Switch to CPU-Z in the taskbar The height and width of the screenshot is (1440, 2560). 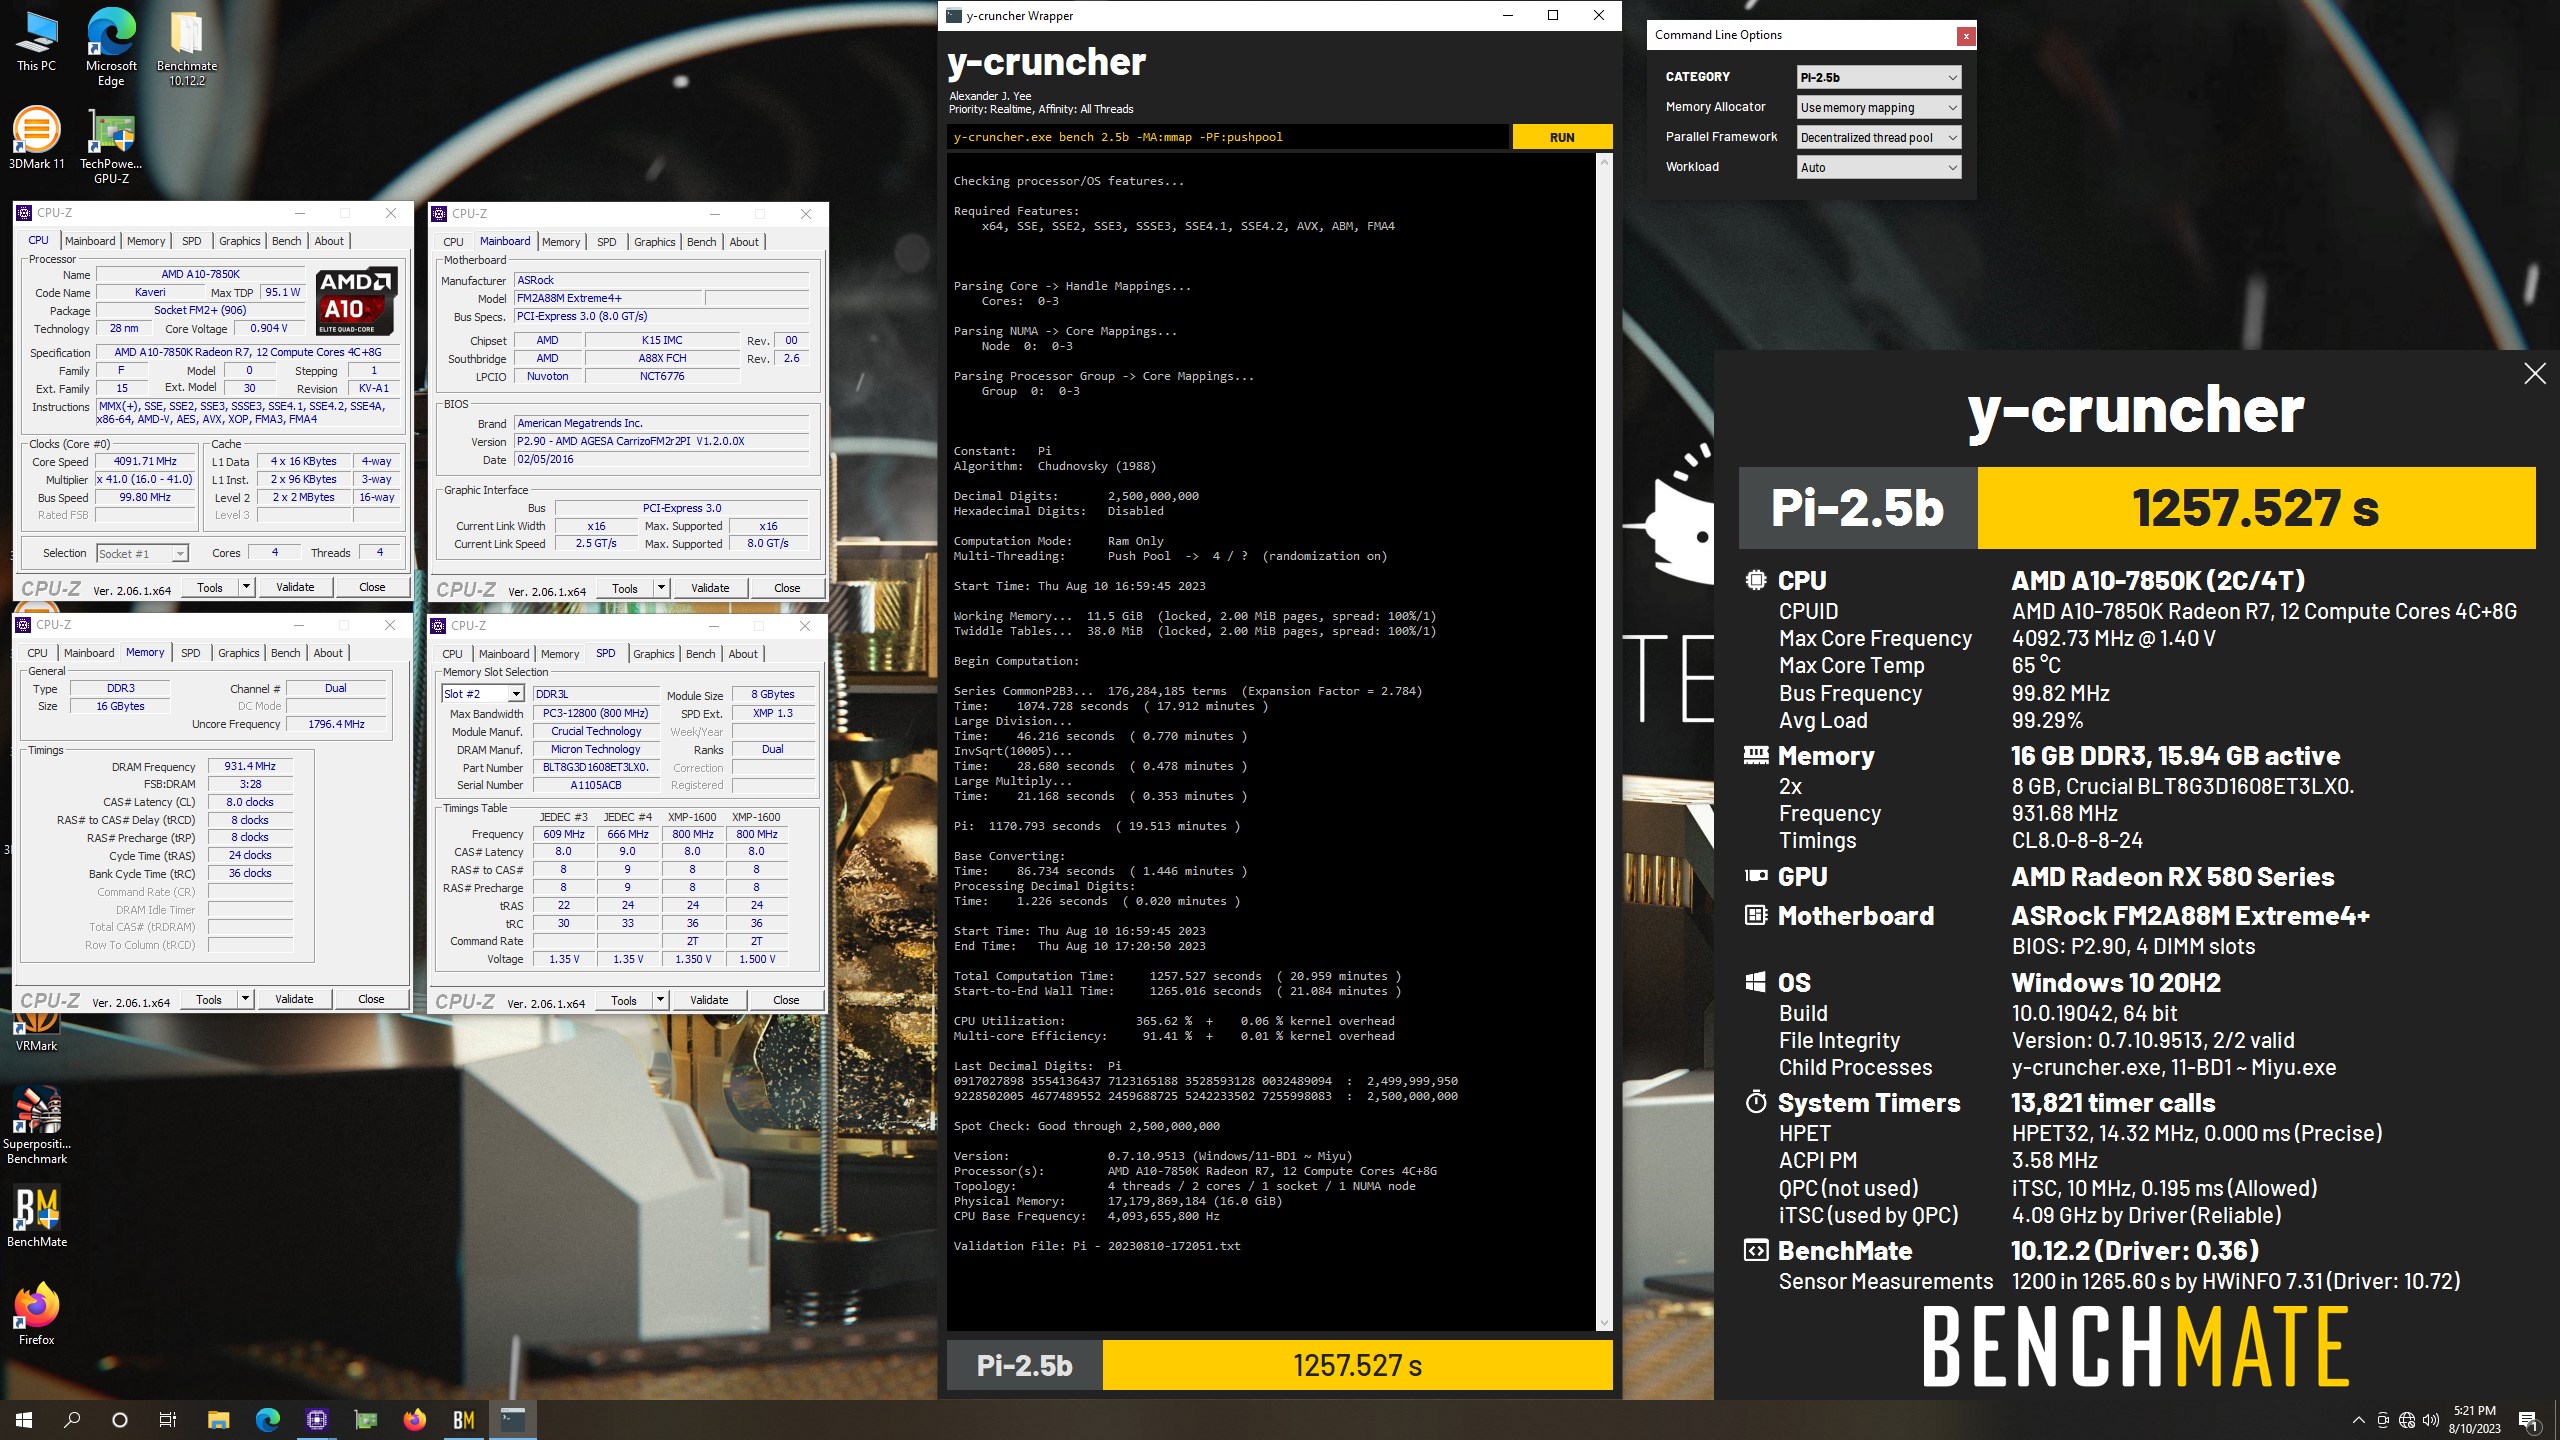[317, 1419]
